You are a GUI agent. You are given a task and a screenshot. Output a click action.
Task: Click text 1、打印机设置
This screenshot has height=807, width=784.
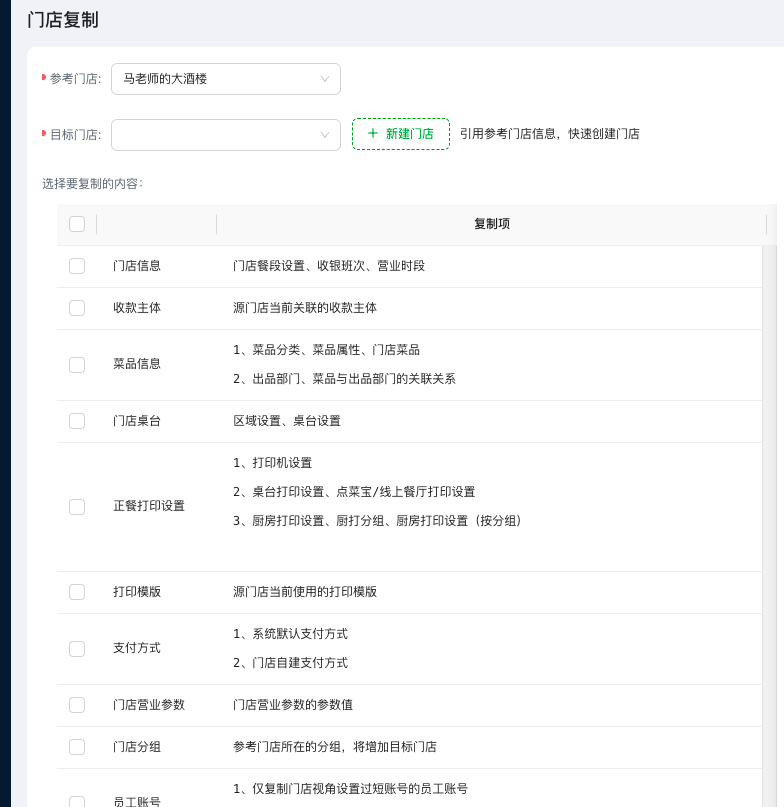point(272,463)
